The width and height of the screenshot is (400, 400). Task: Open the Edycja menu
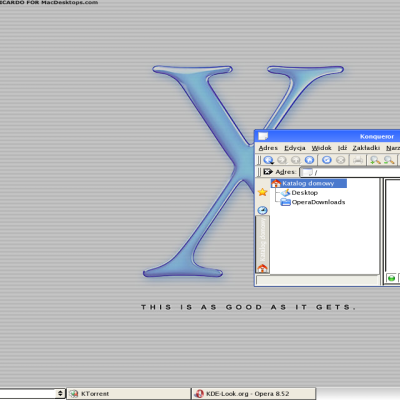295,148
